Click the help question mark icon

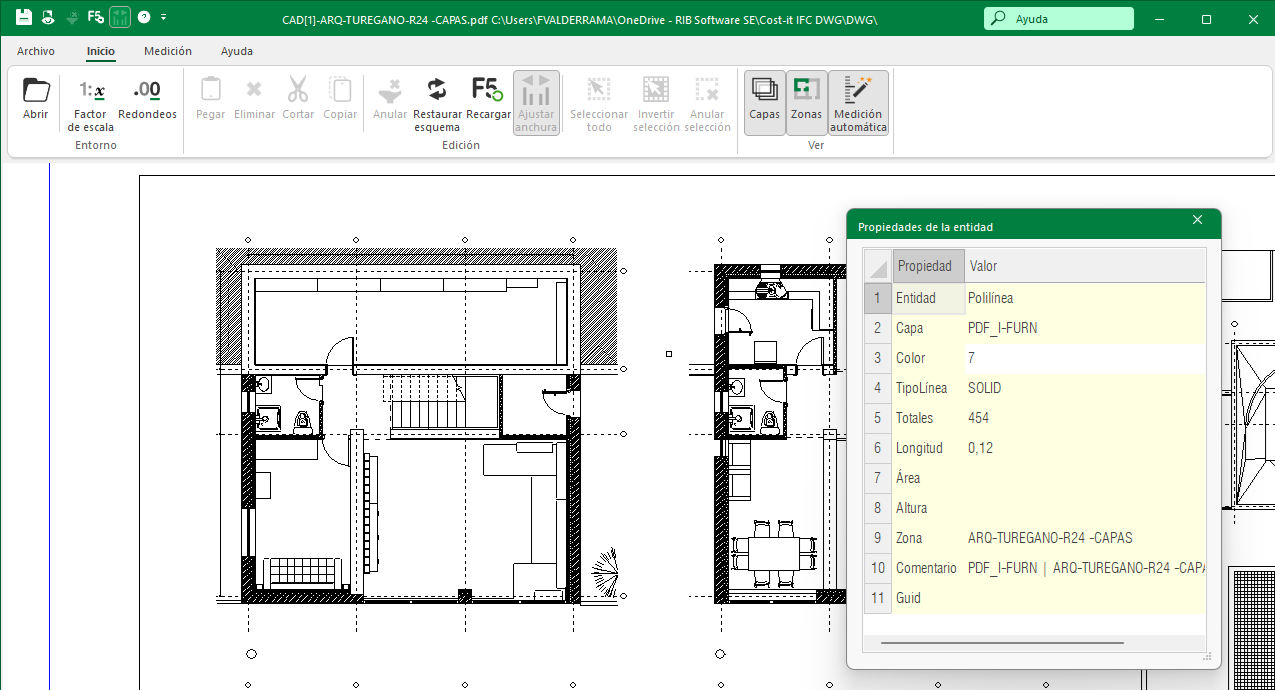click(144, 17)
